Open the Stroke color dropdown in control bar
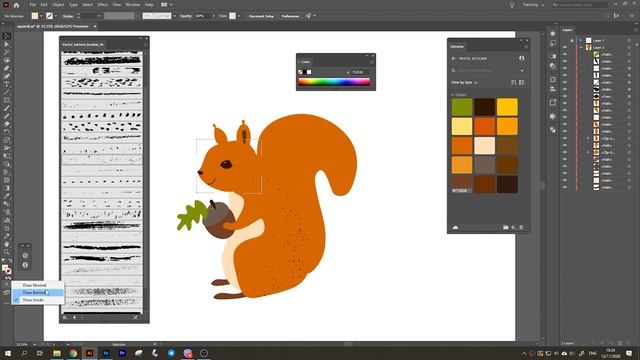This screenshot has height=360, width=640. click(x=56, y=16)
